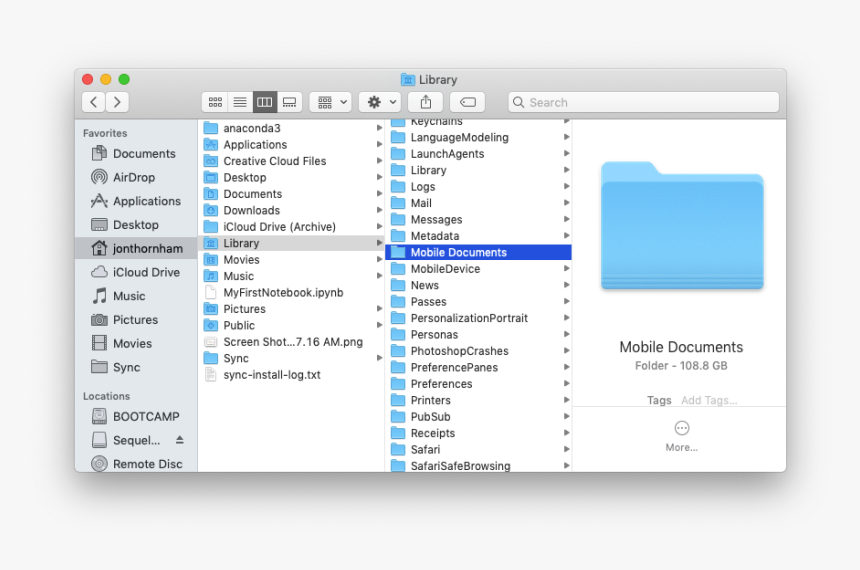Select the News folder
The image size is (860, 570).
(x=478, y=285)
